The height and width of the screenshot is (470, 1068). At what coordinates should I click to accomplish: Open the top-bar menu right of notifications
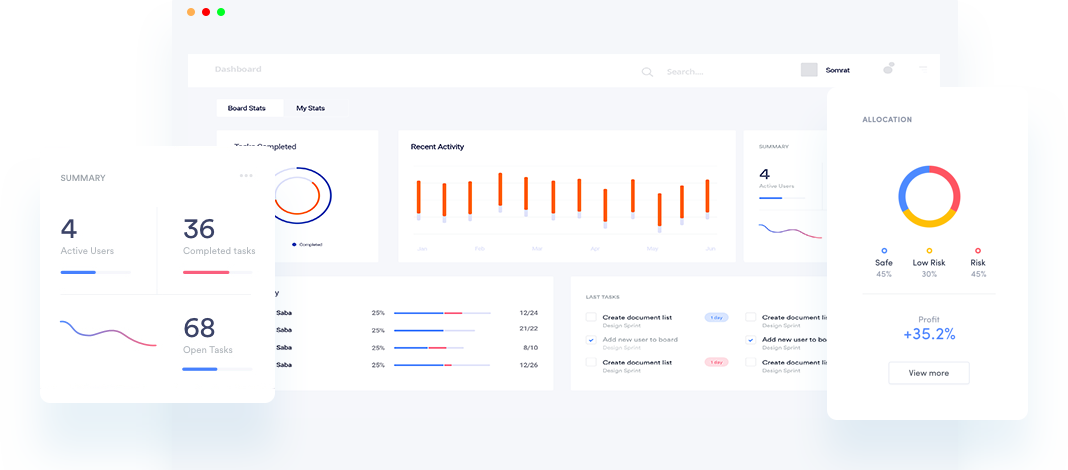[x=923, y=68]
